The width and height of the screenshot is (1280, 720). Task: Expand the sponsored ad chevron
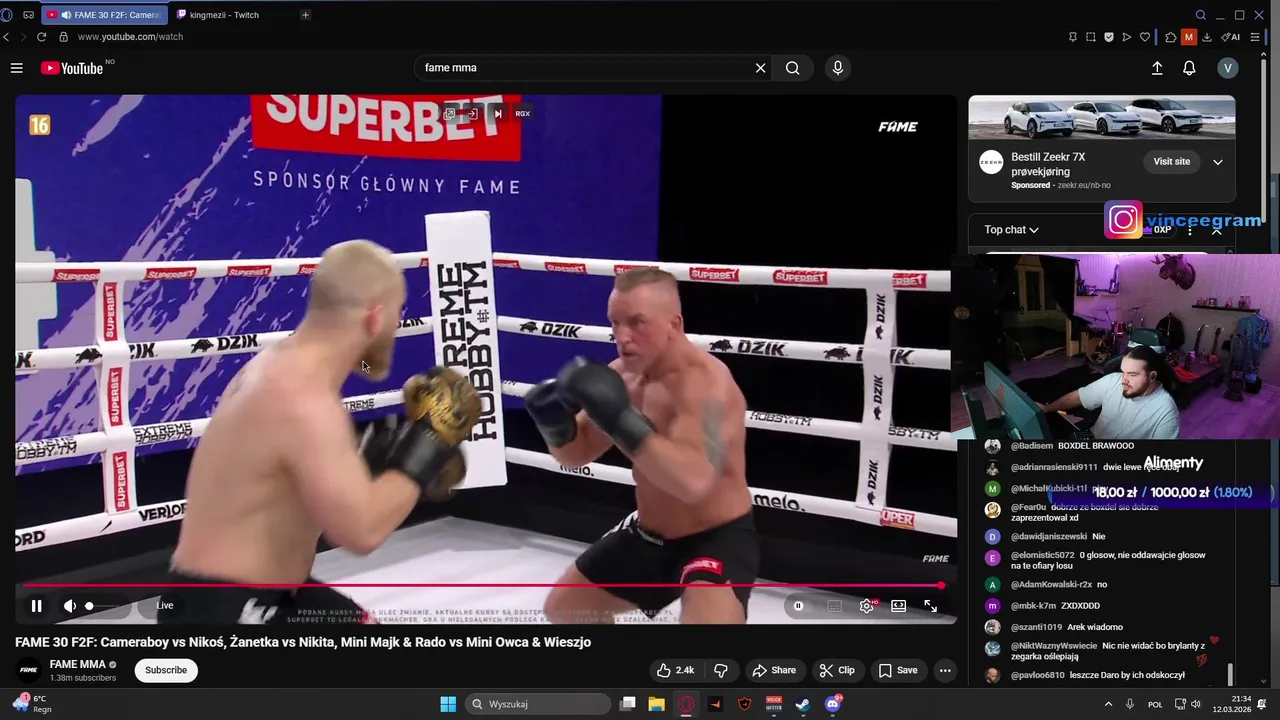tap(1218, 162)
